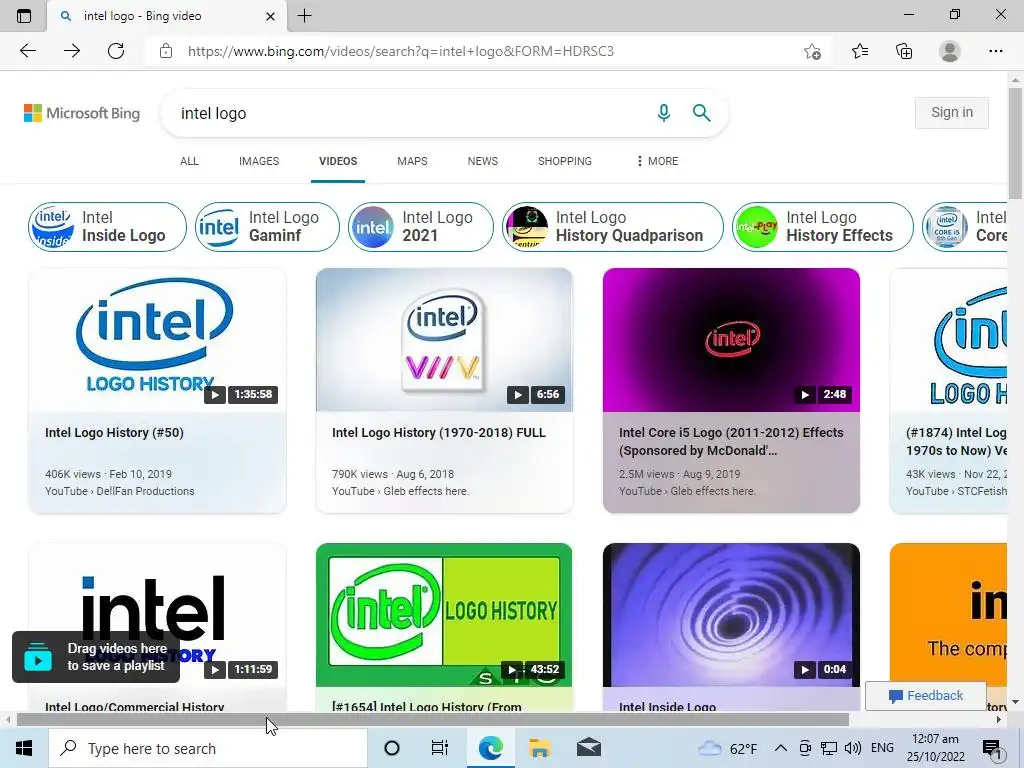The width and height of the screenshot is (1024, 768).
Task: Click the browser Forward arrow
Action: click(72, 51)
